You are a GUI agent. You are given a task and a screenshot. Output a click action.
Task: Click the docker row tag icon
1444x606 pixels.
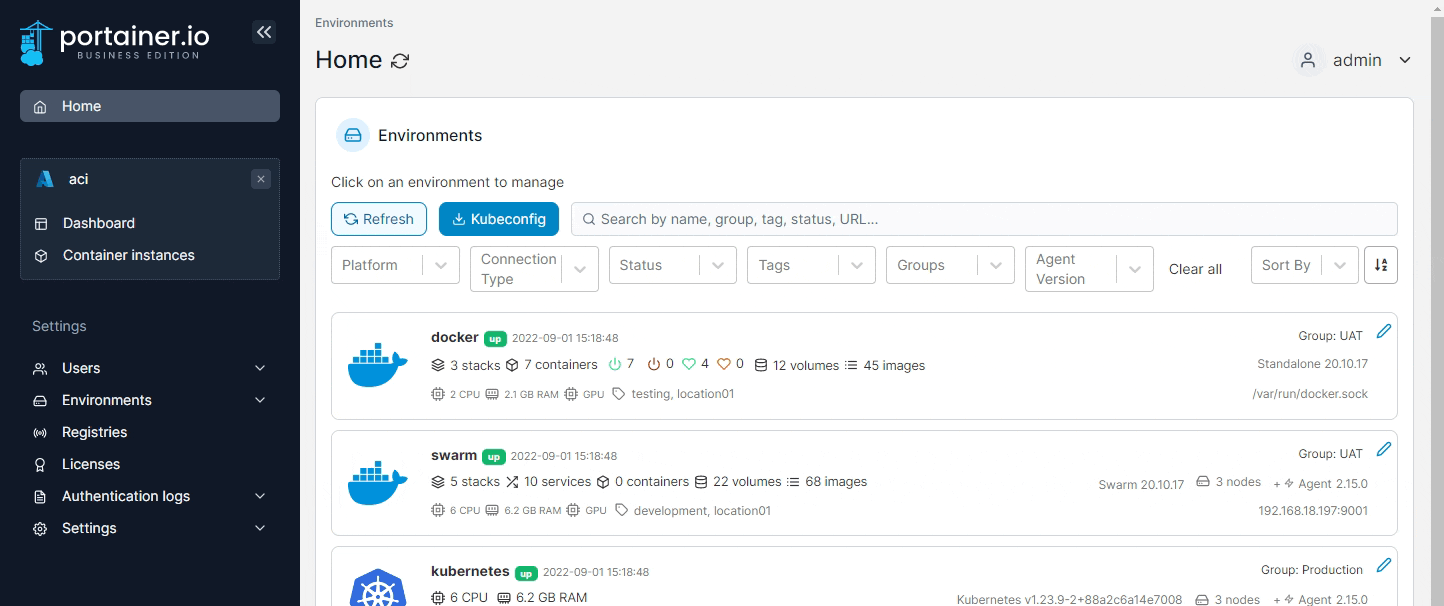(619, 394)
